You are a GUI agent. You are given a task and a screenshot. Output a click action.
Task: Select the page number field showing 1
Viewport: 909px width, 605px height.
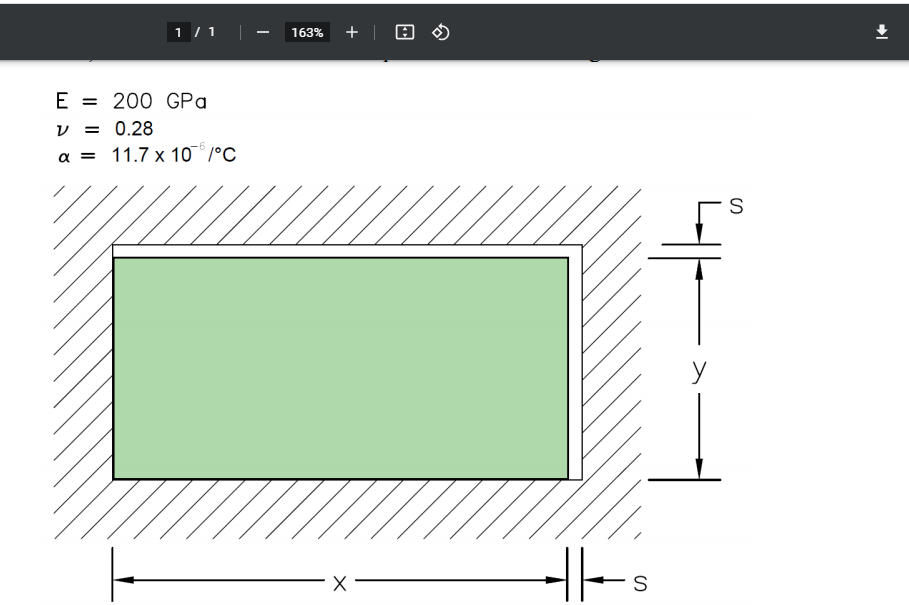pos(178,32)
